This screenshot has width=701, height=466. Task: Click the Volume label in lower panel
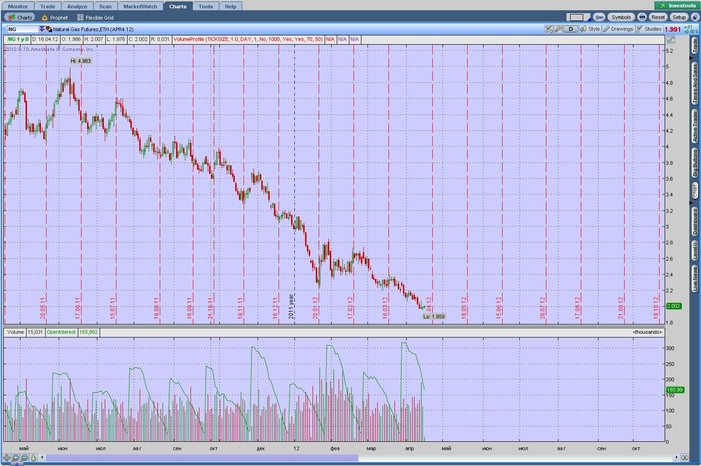pyautogui.click(x=16, y=332)
